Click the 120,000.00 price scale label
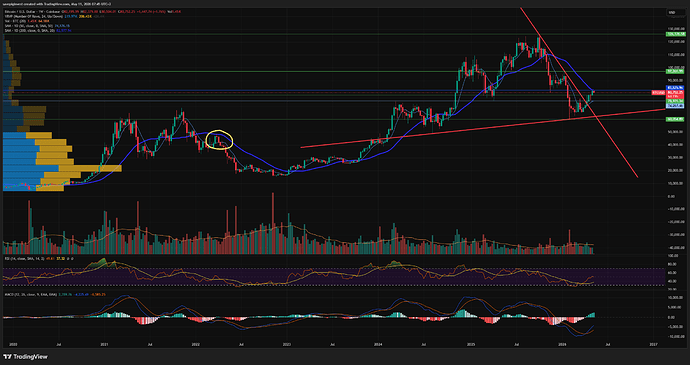 click(675, 42)
